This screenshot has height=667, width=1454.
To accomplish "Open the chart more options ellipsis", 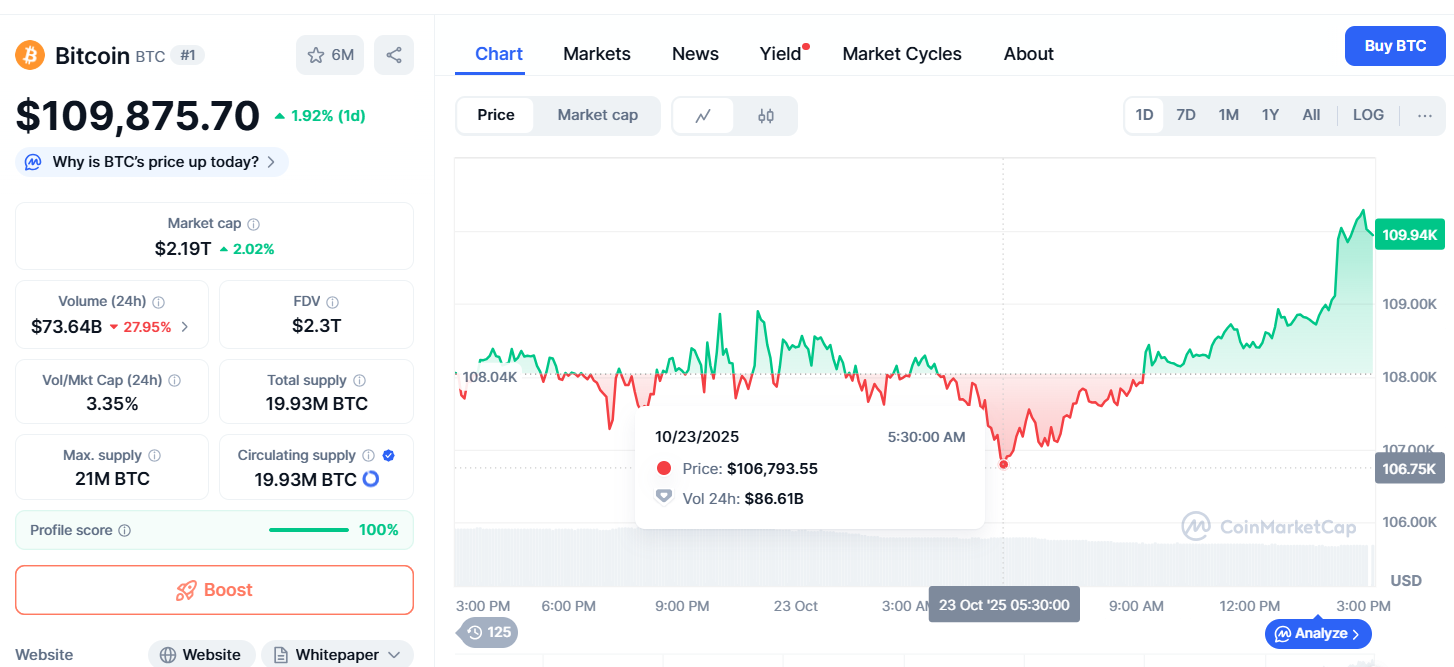I will click(1425, 115).
